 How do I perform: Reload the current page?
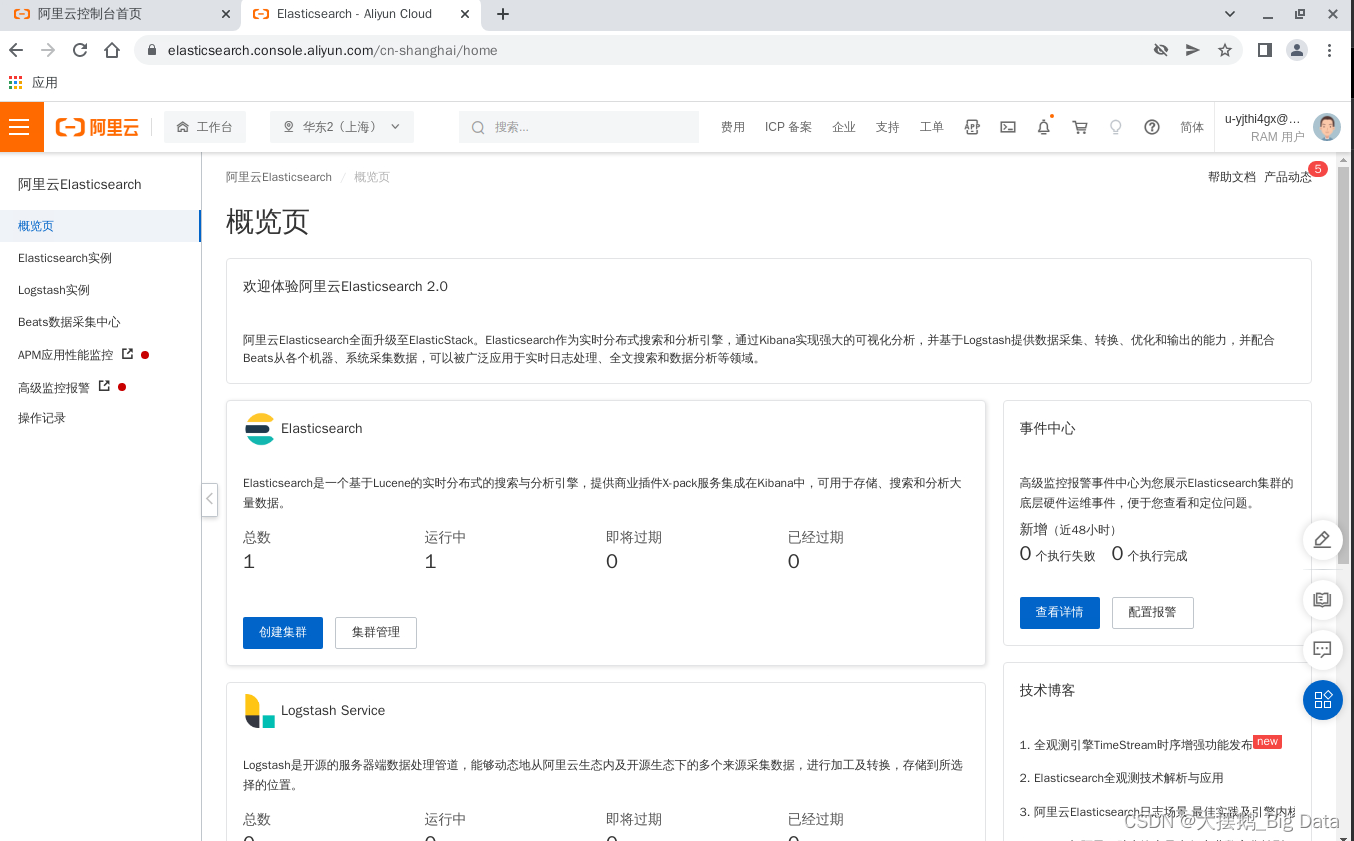80,50
